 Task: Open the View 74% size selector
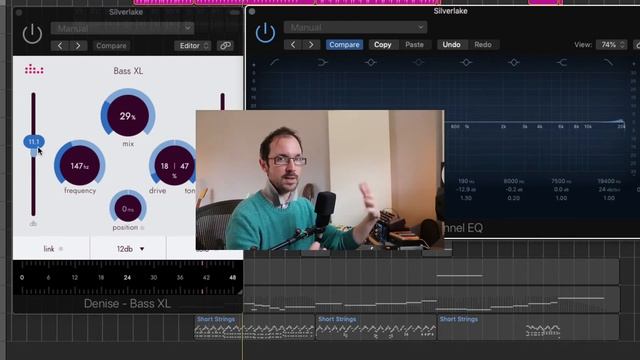(611, 44)
